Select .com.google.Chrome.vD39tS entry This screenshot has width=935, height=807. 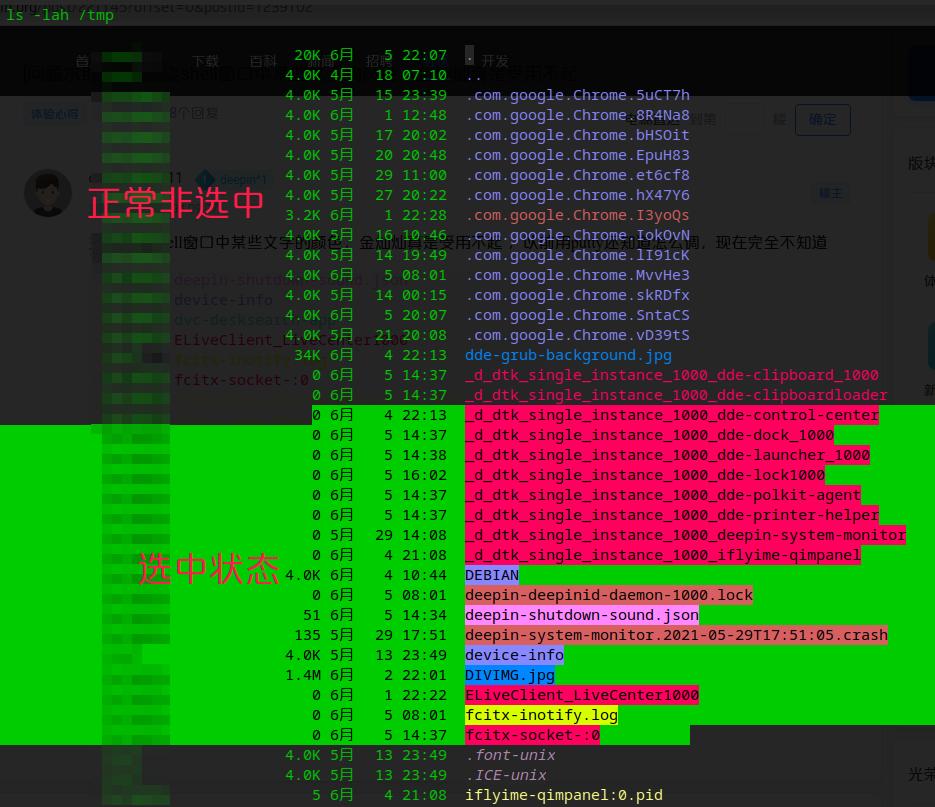click(x=577, y=335)
